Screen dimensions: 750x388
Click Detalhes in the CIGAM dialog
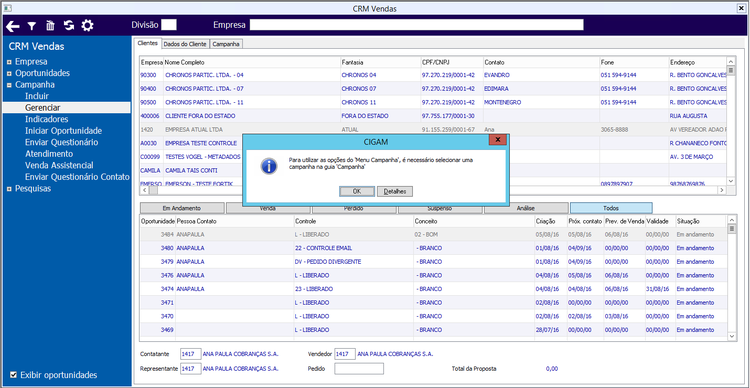point(395,191)
